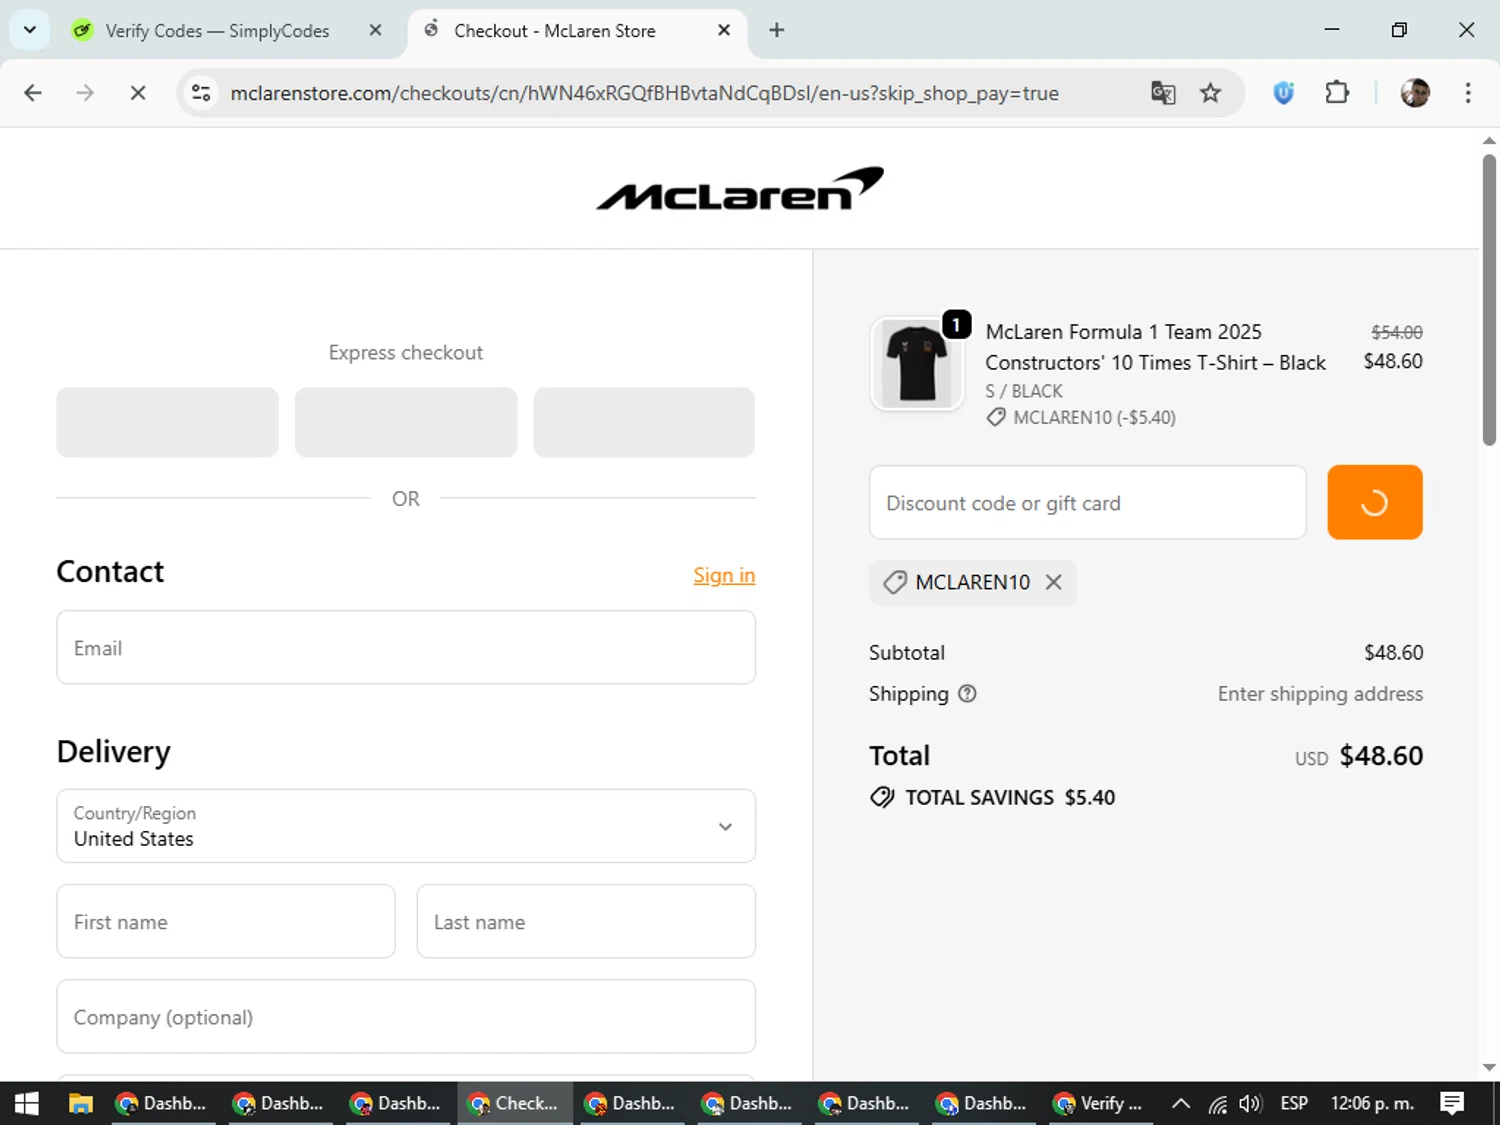
Task: Focus the First name field
Action: coord(226,921)
